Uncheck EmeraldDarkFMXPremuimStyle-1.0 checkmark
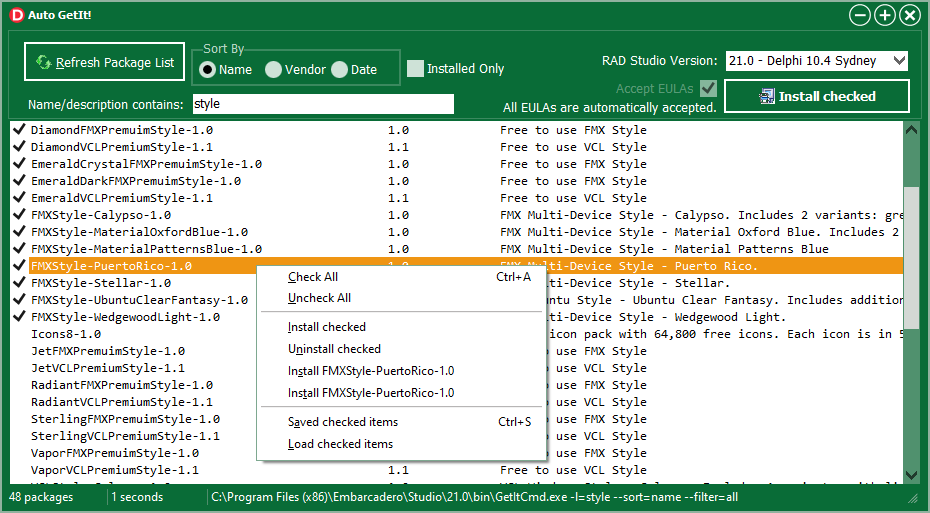This screenshot has height=513, width=930. [x=19, y=180]
